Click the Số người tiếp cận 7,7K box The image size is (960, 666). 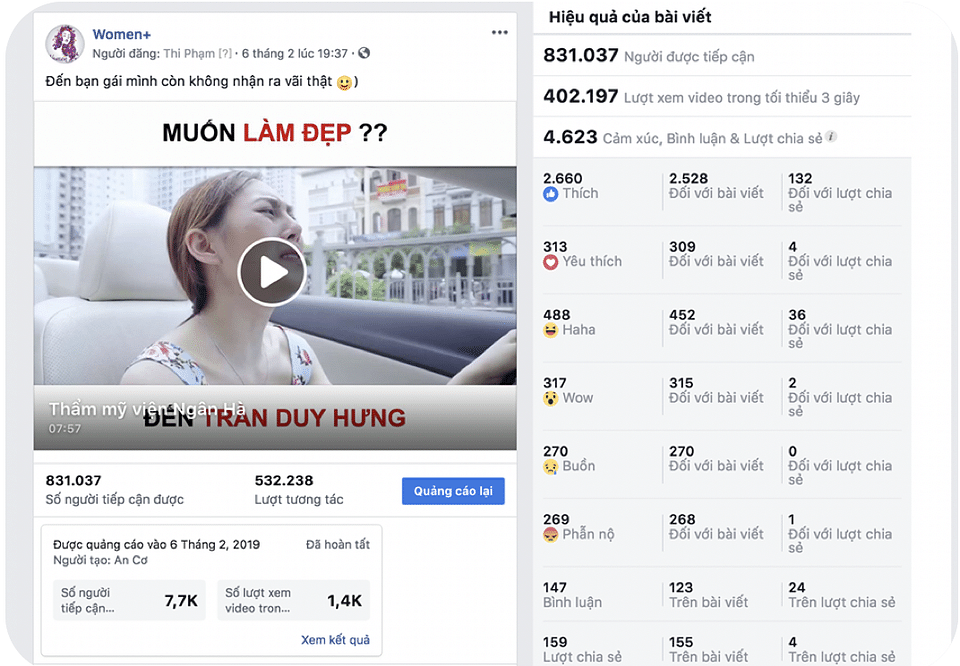click(129, 601)
